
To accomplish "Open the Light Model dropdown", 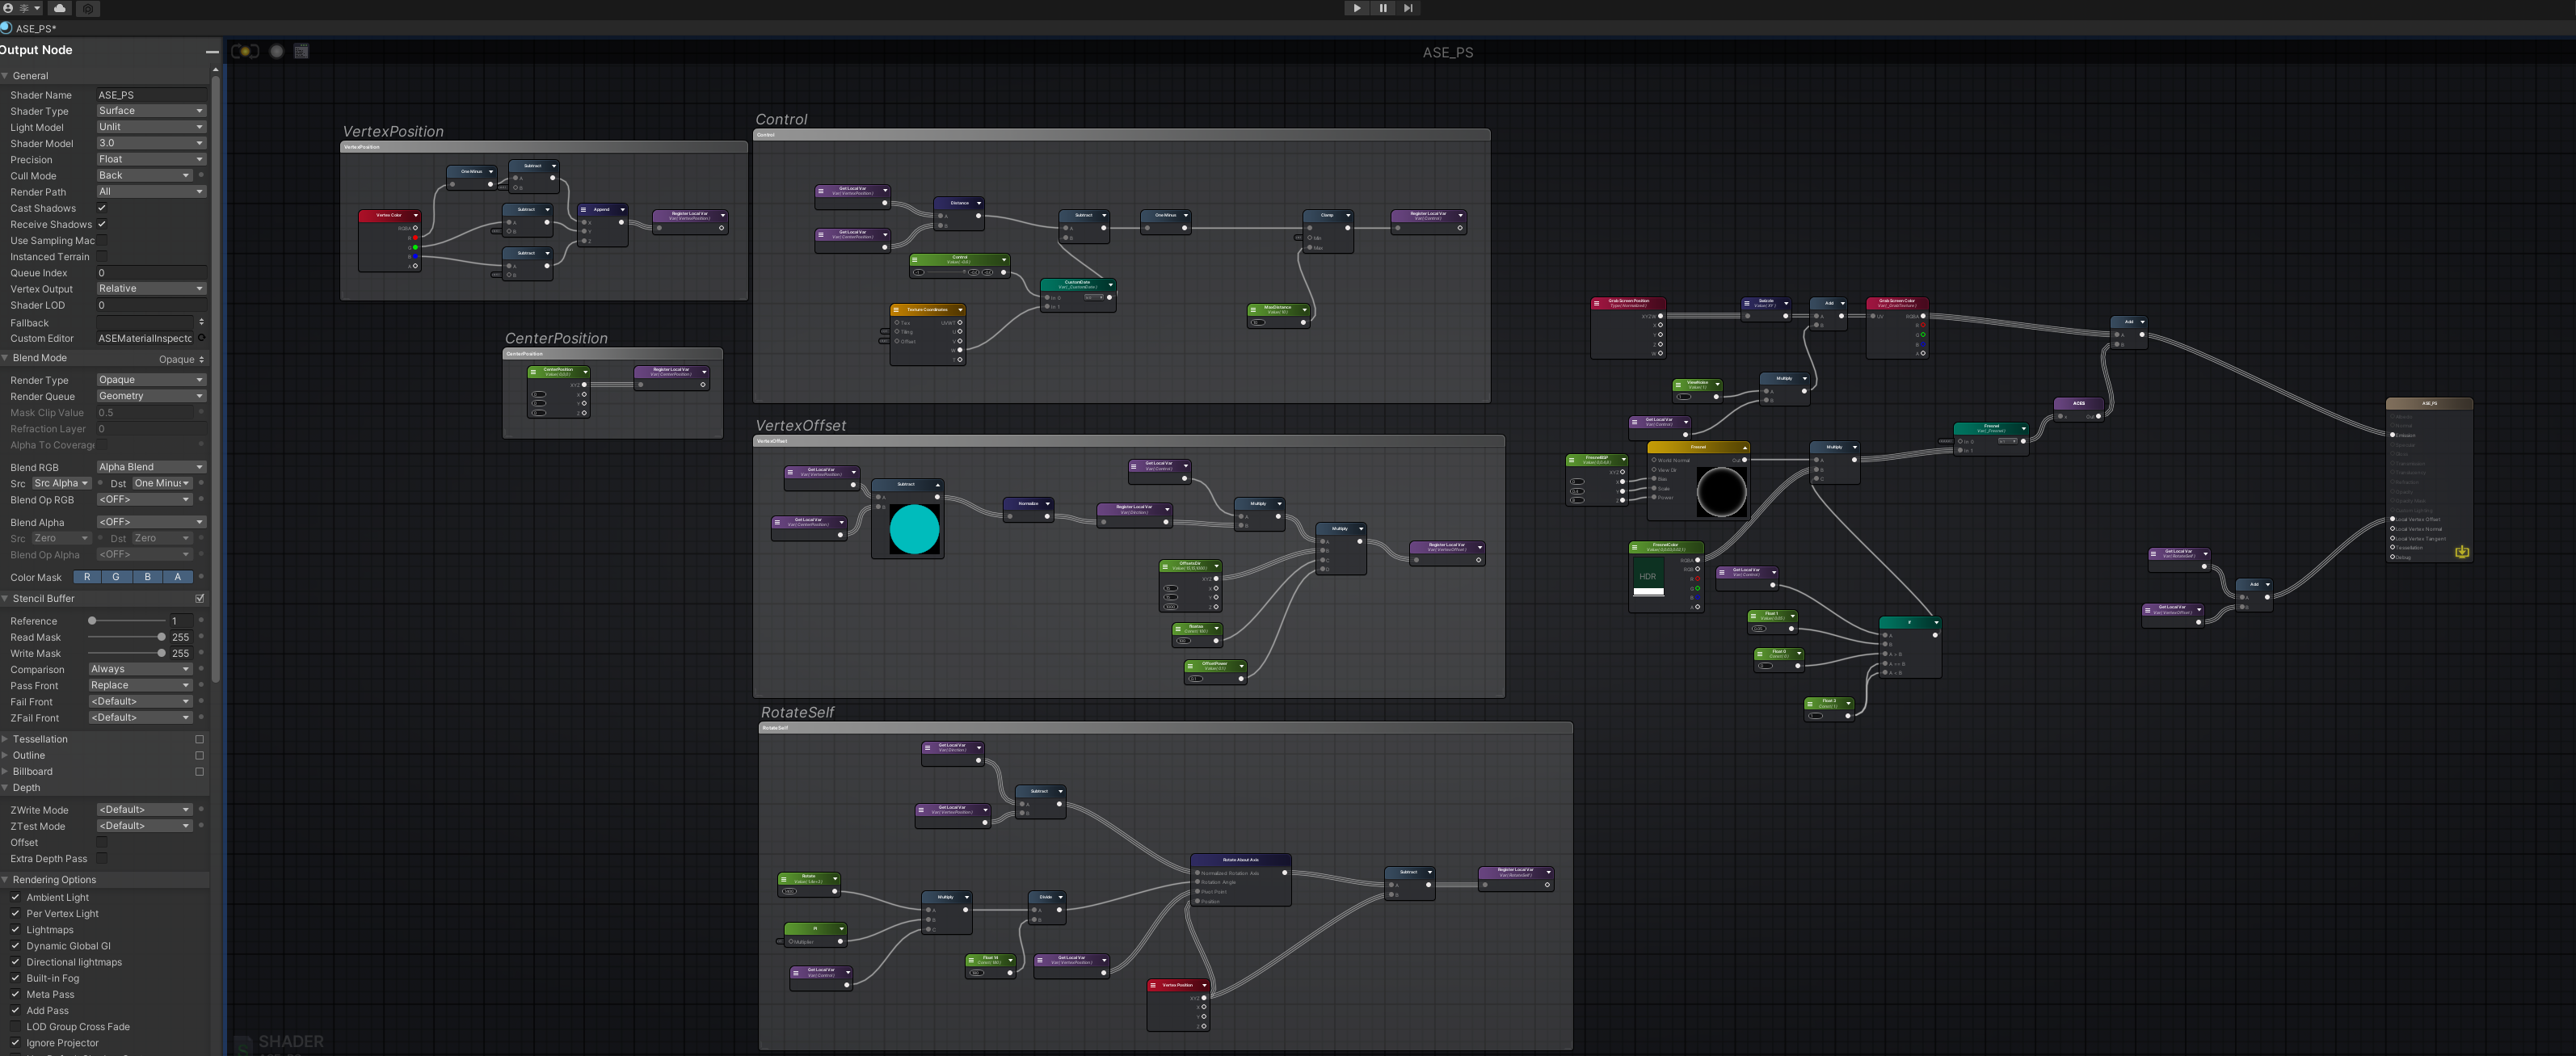I will point(151,127).
